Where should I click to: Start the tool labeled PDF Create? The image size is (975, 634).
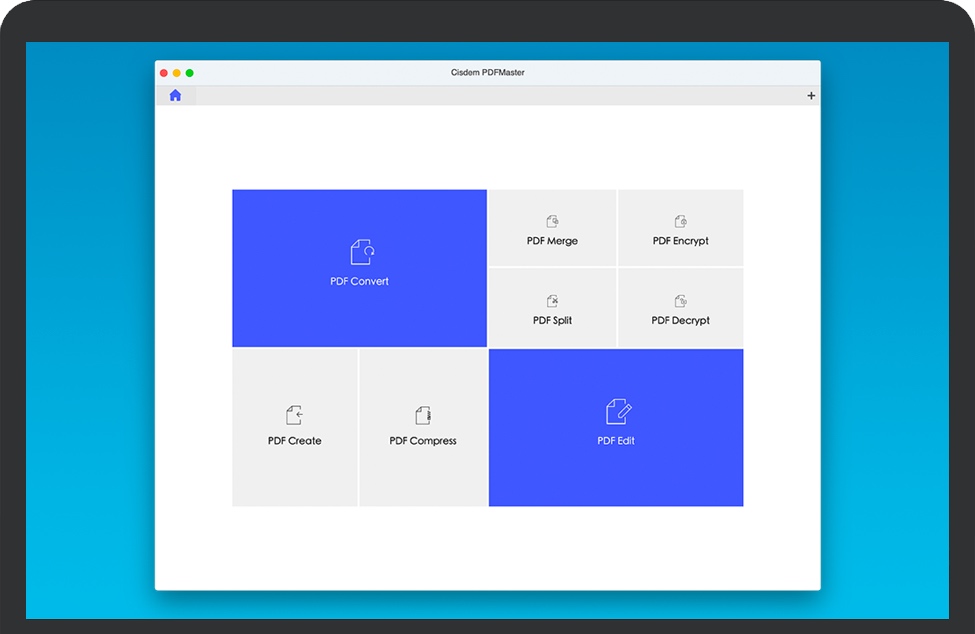click(x=294, y=441)
